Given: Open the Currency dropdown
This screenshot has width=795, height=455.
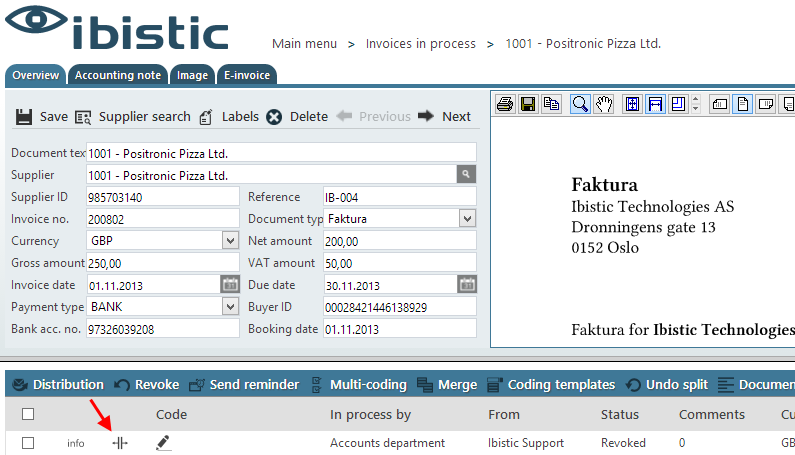Looking at the screenshot, I should pos(230,240).
